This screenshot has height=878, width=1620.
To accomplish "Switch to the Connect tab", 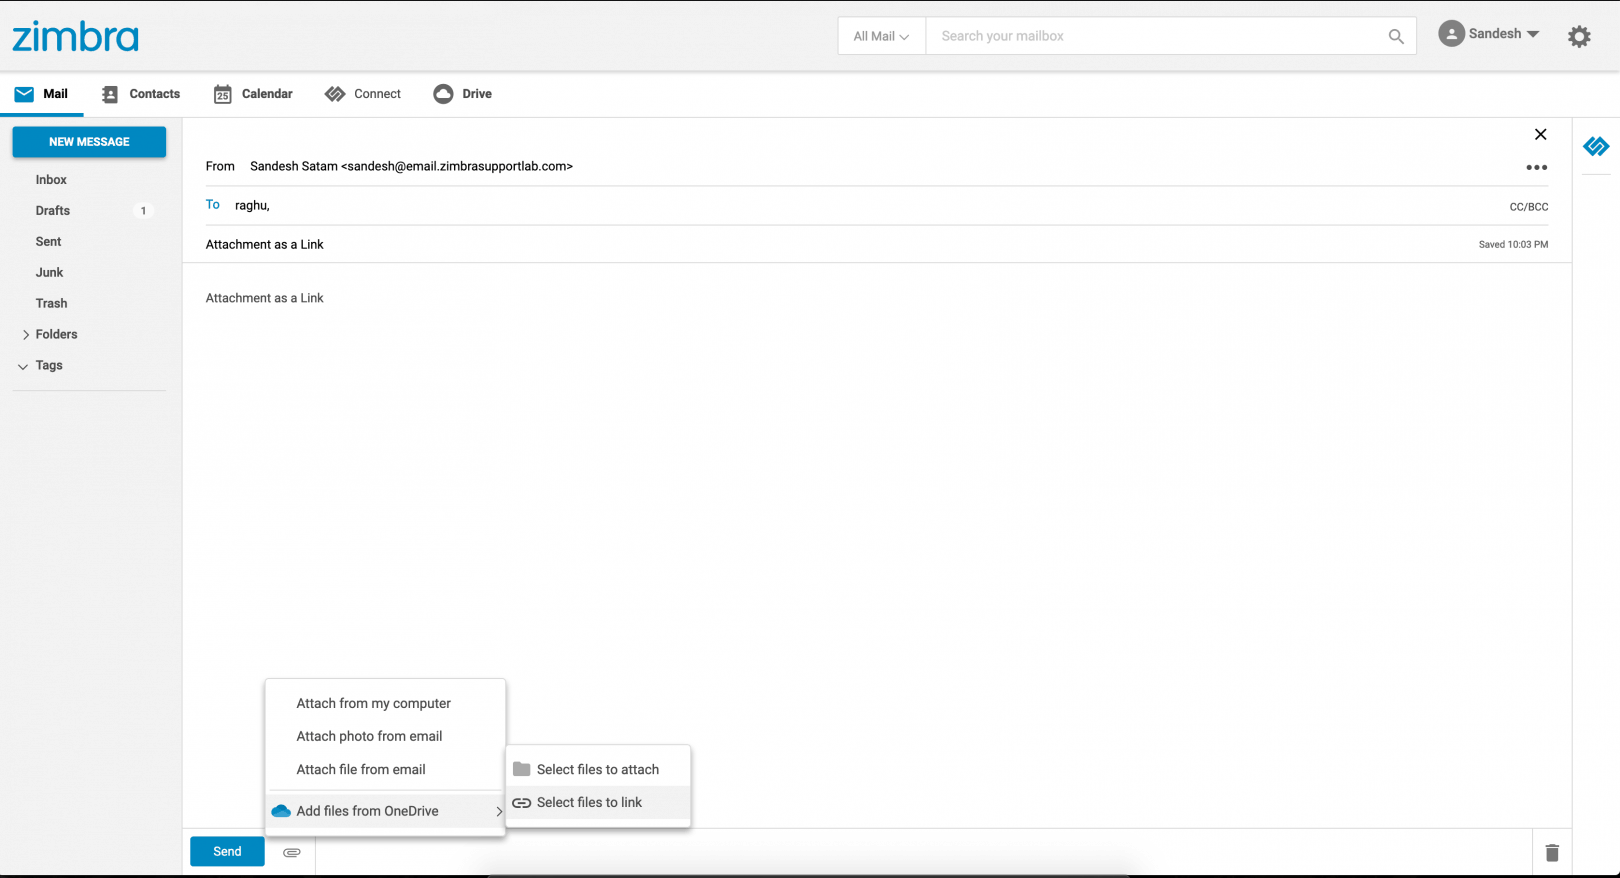I will click(363, 94).
